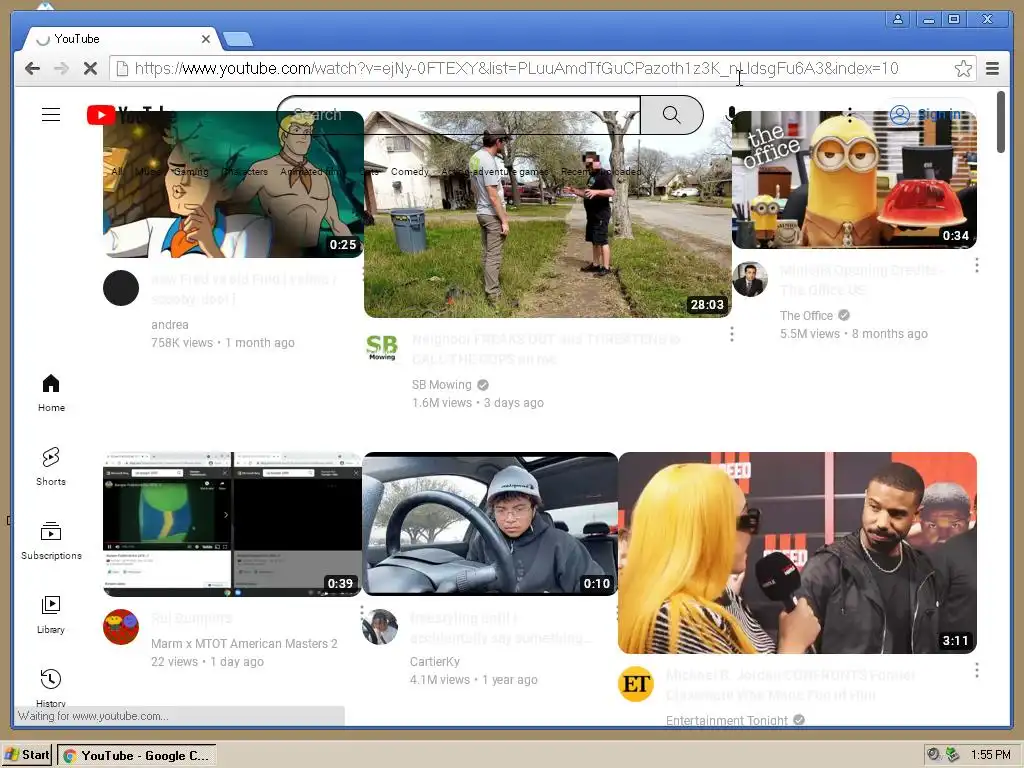Select the Comedy filter chip

[409, 172]
